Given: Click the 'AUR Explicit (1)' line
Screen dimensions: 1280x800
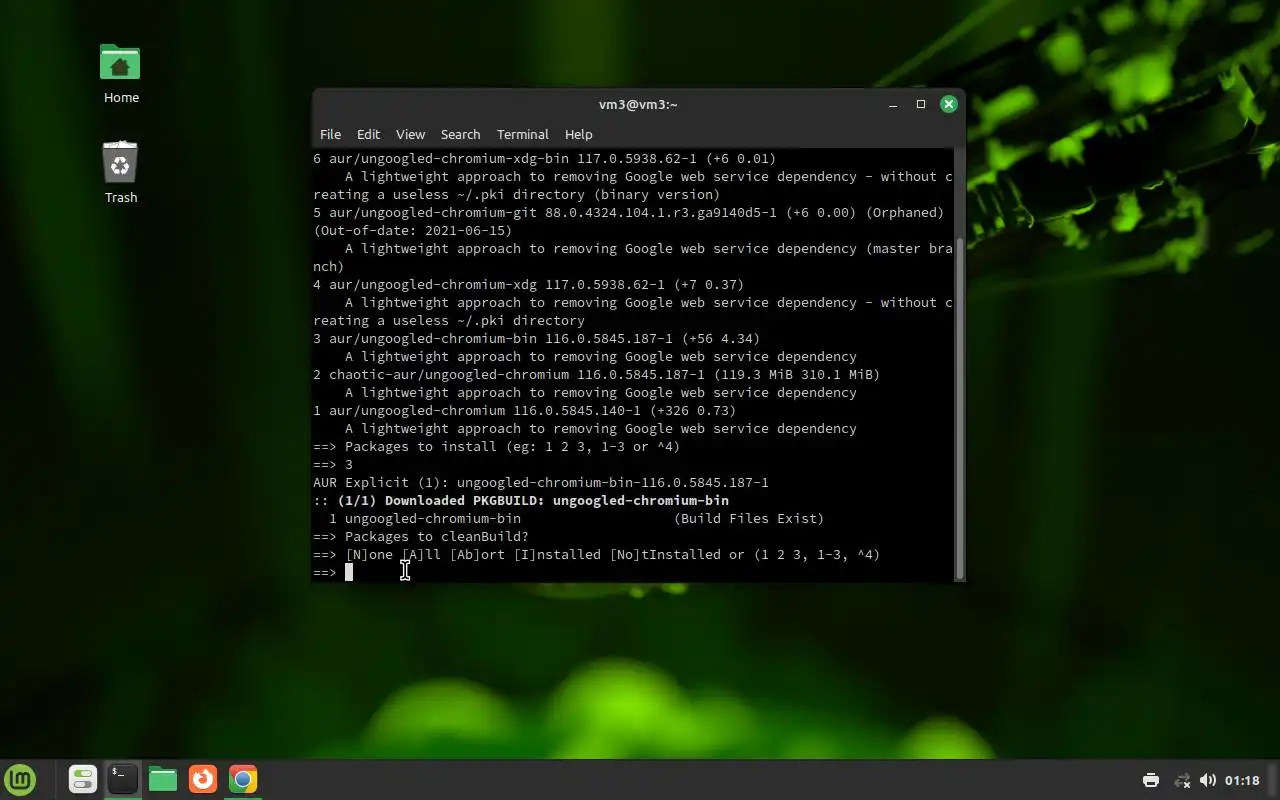Looking at the screenshot, I should pyautogui.click(x=541, y=482).
